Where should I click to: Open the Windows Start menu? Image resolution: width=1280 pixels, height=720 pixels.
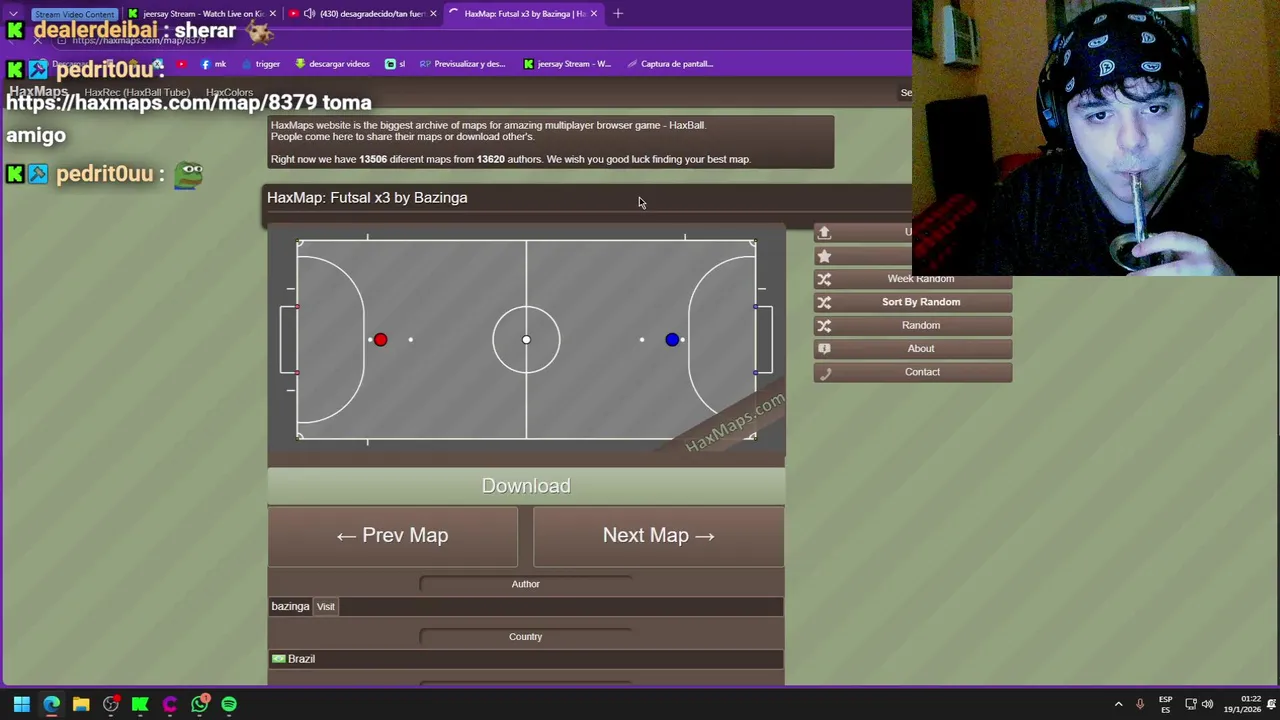[21, 704]
